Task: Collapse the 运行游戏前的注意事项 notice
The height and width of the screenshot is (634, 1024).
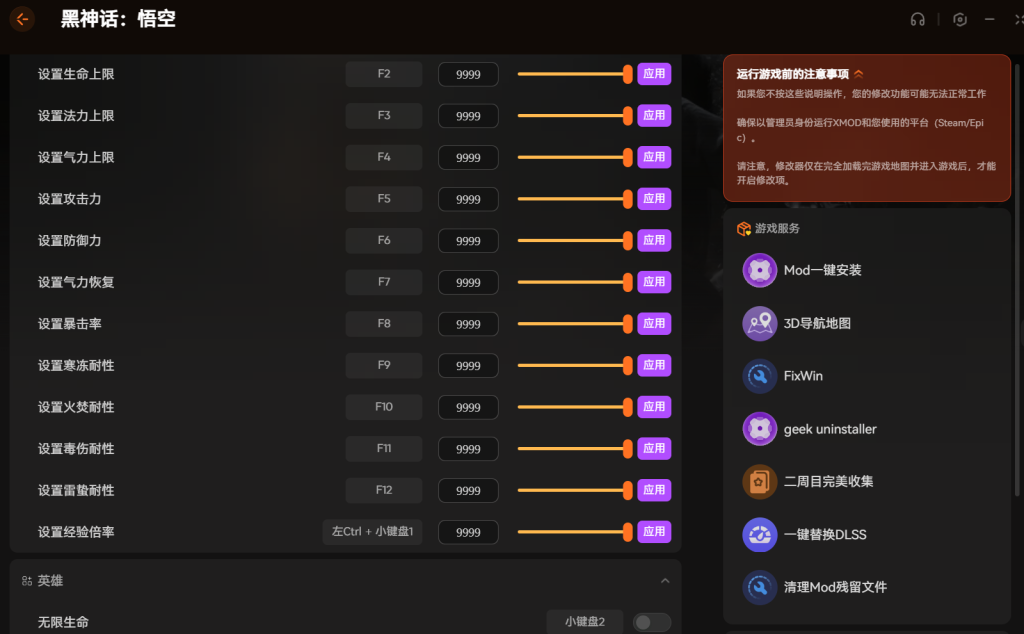Action: coord(858,74)
